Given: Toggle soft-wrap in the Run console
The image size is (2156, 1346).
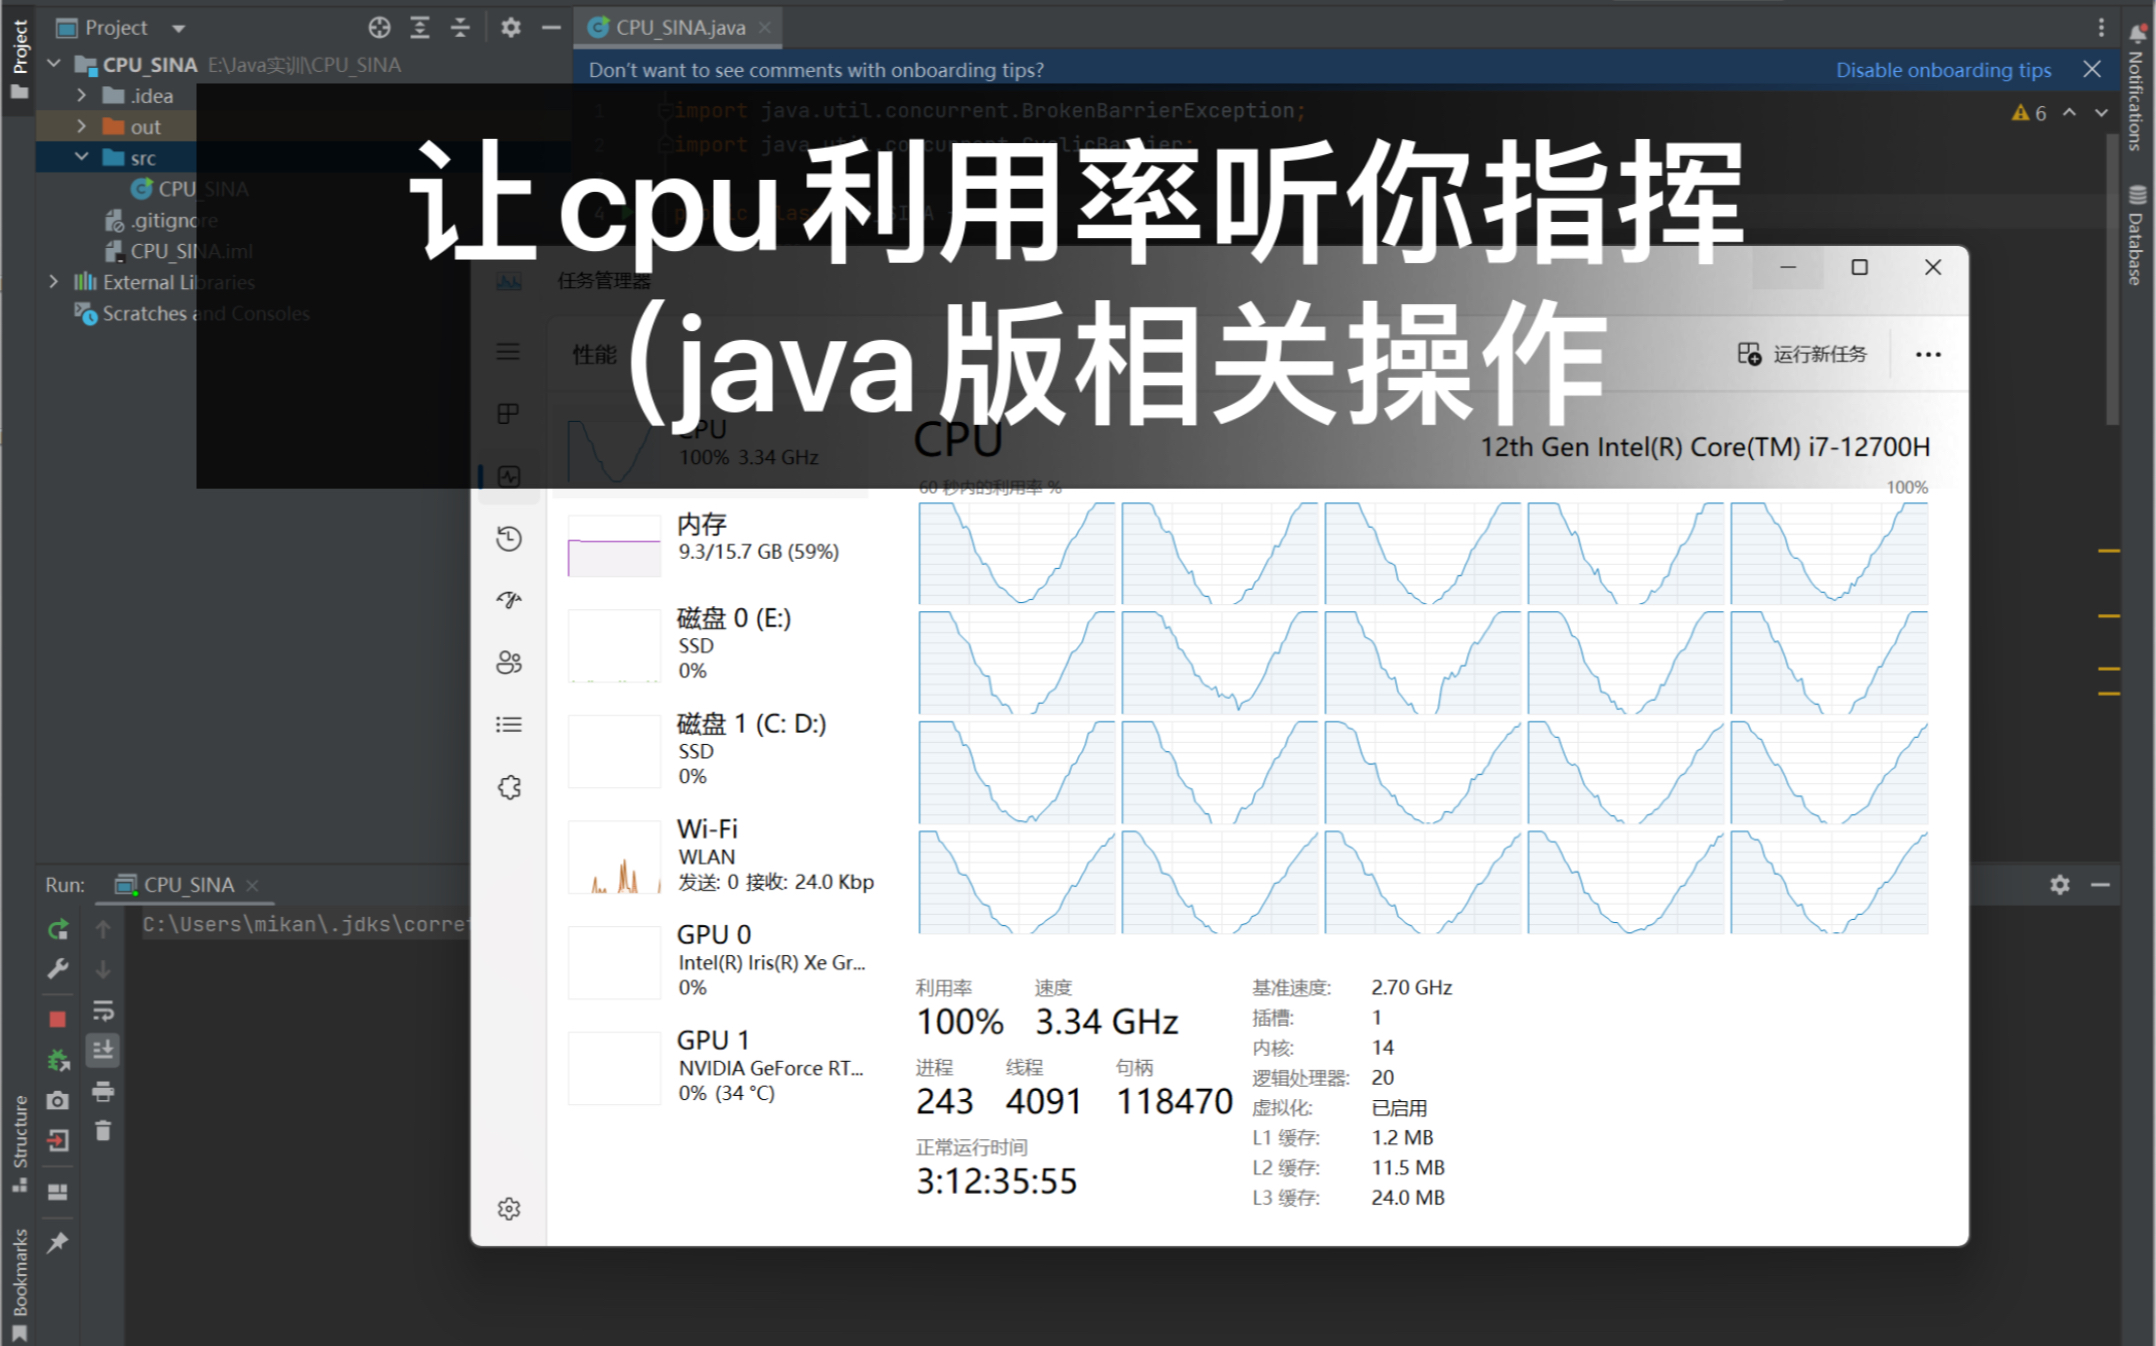Looking at the screenshot, I should coord(104,1011).
